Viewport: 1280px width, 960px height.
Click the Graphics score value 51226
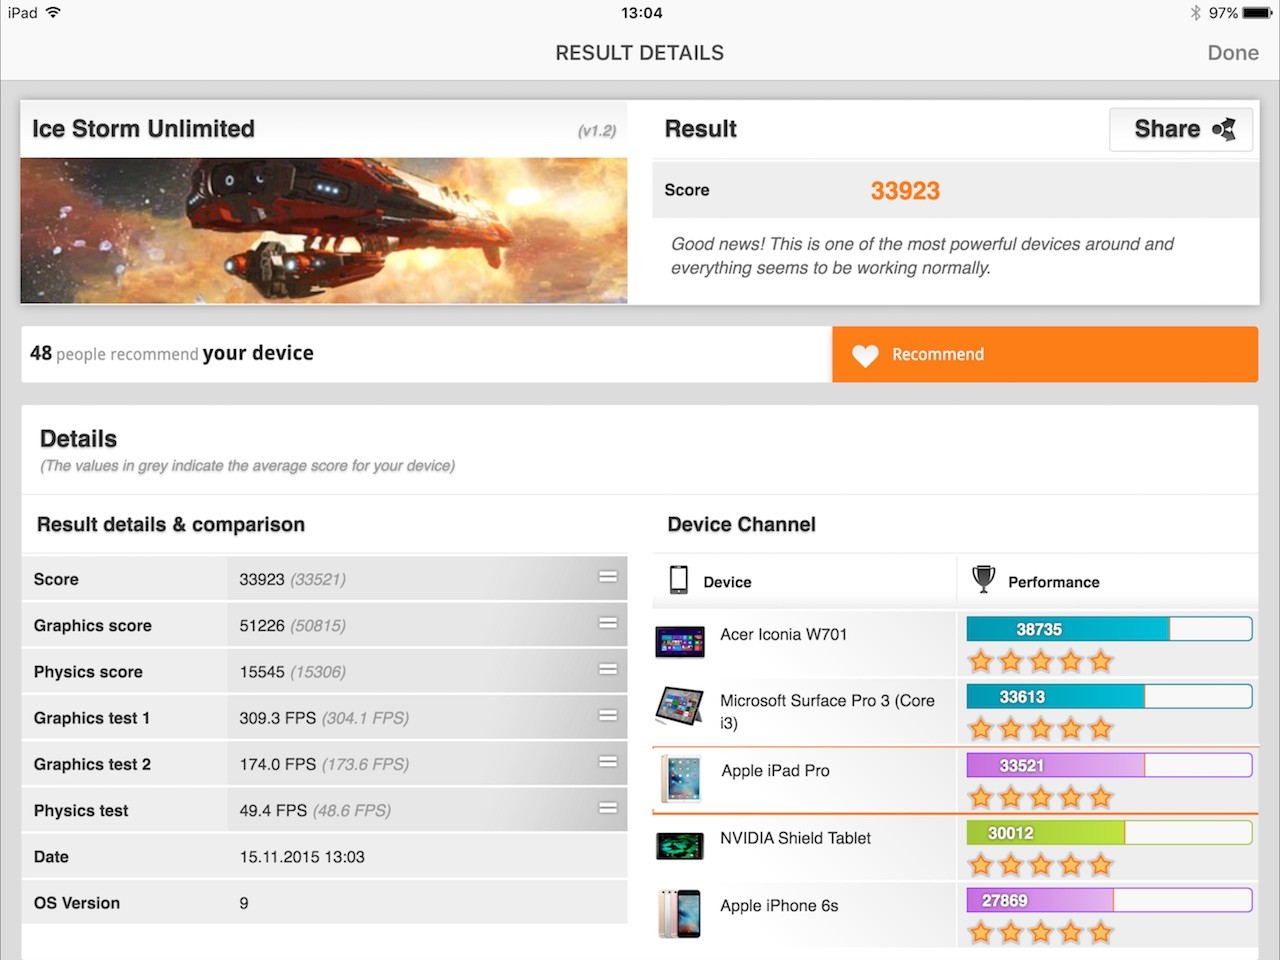262,626
